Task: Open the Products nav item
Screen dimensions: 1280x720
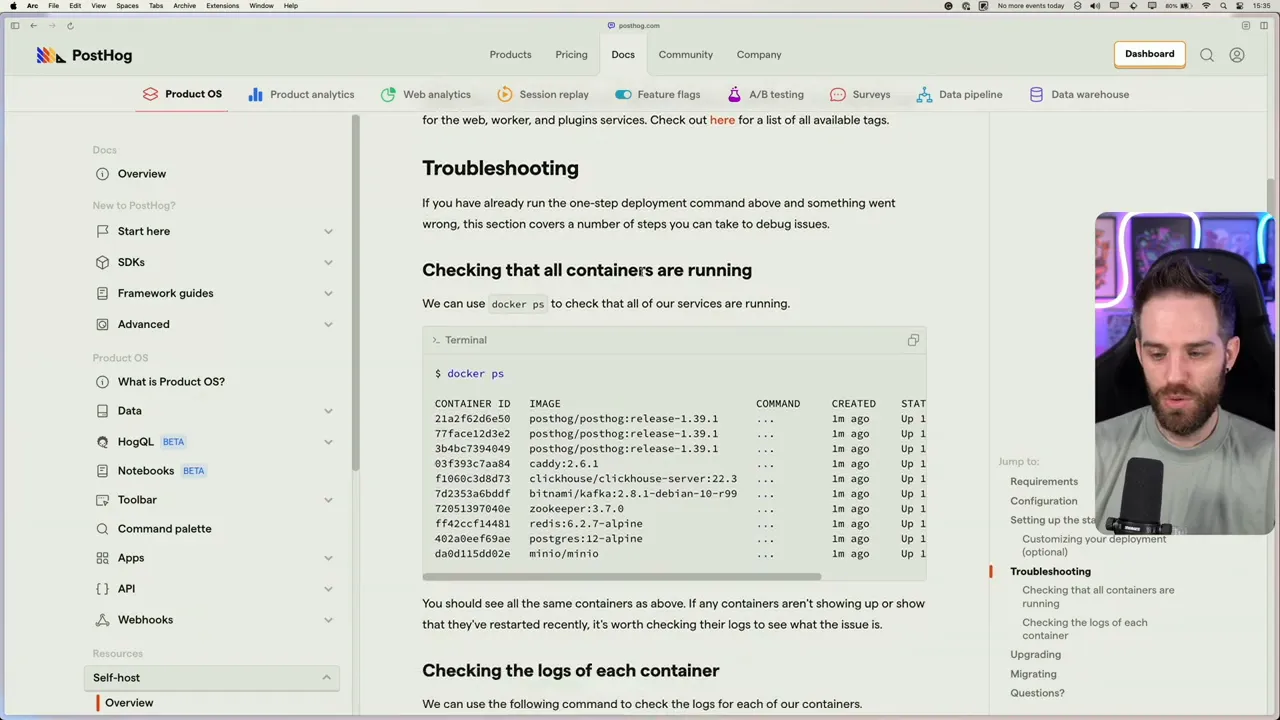Action: [x=510, y=54]
